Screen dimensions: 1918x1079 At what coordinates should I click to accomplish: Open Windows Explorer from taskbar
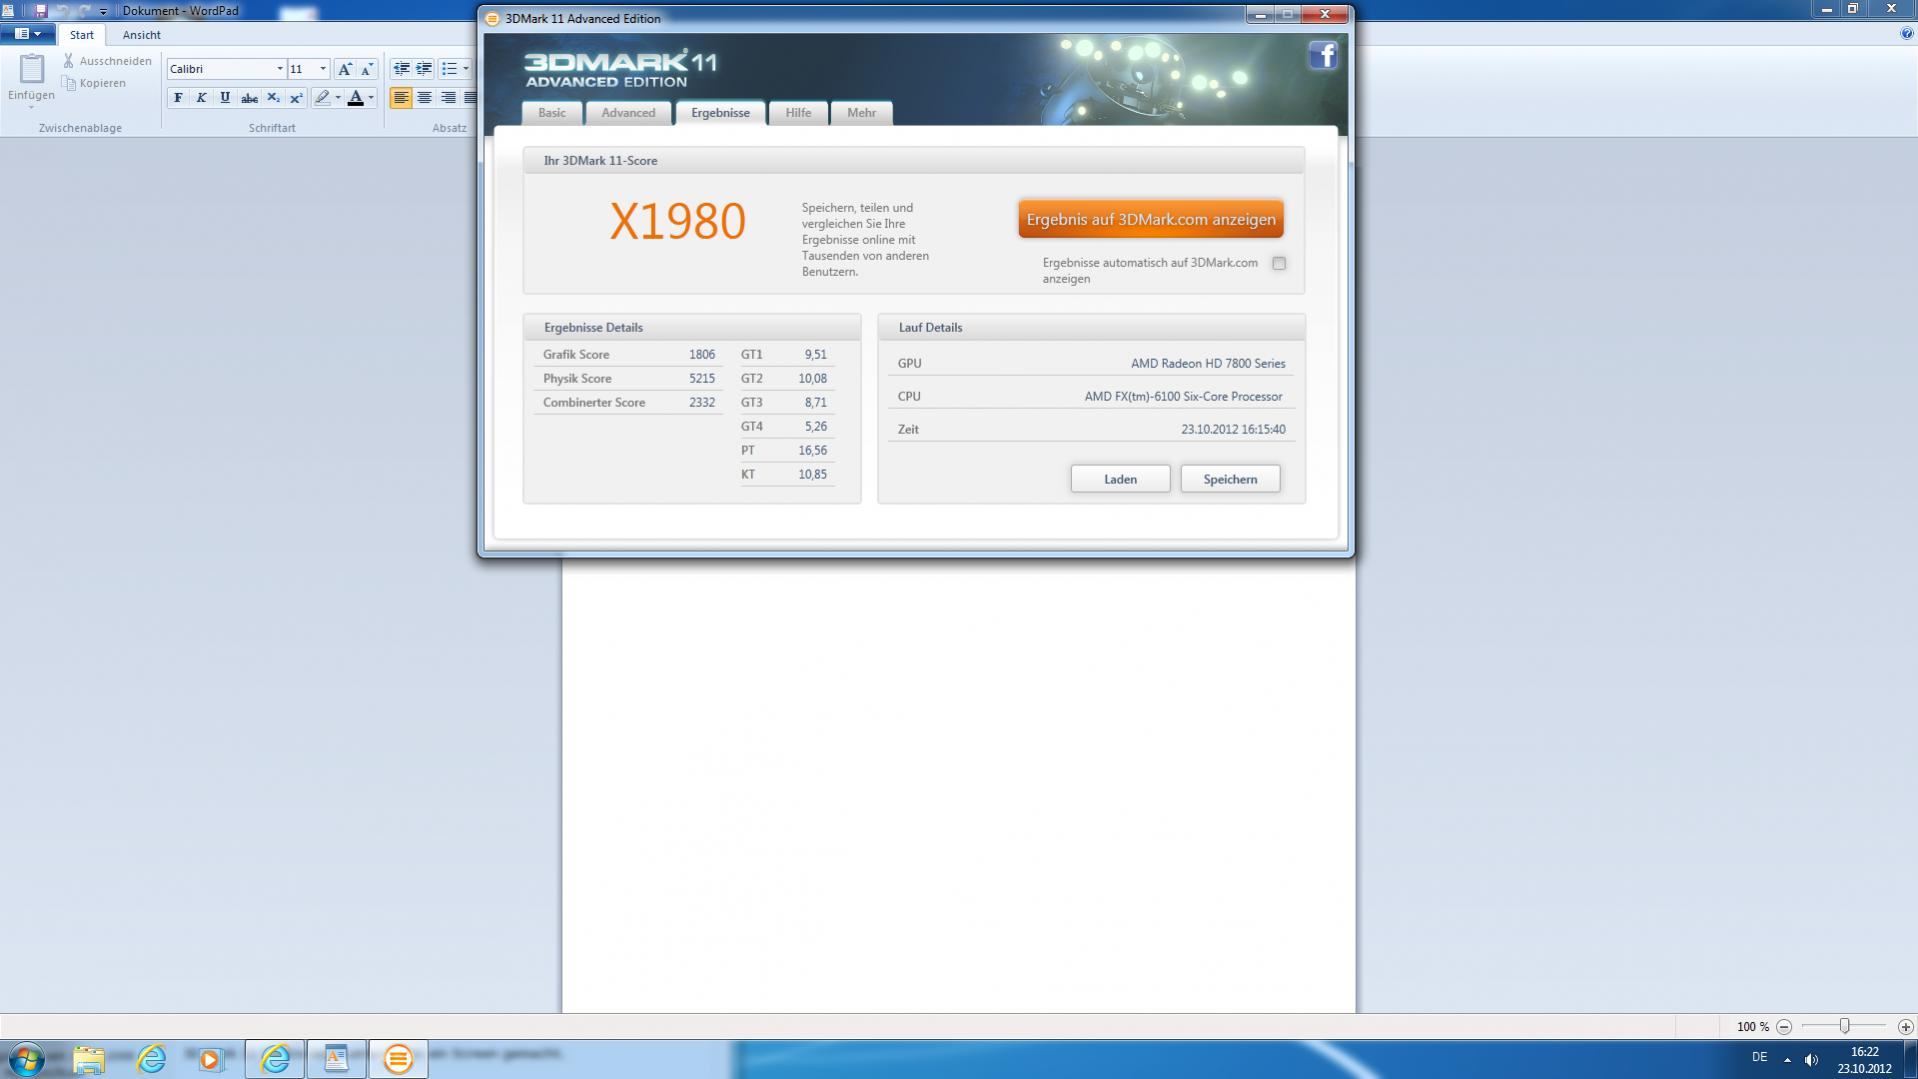tap(88, 1059)
